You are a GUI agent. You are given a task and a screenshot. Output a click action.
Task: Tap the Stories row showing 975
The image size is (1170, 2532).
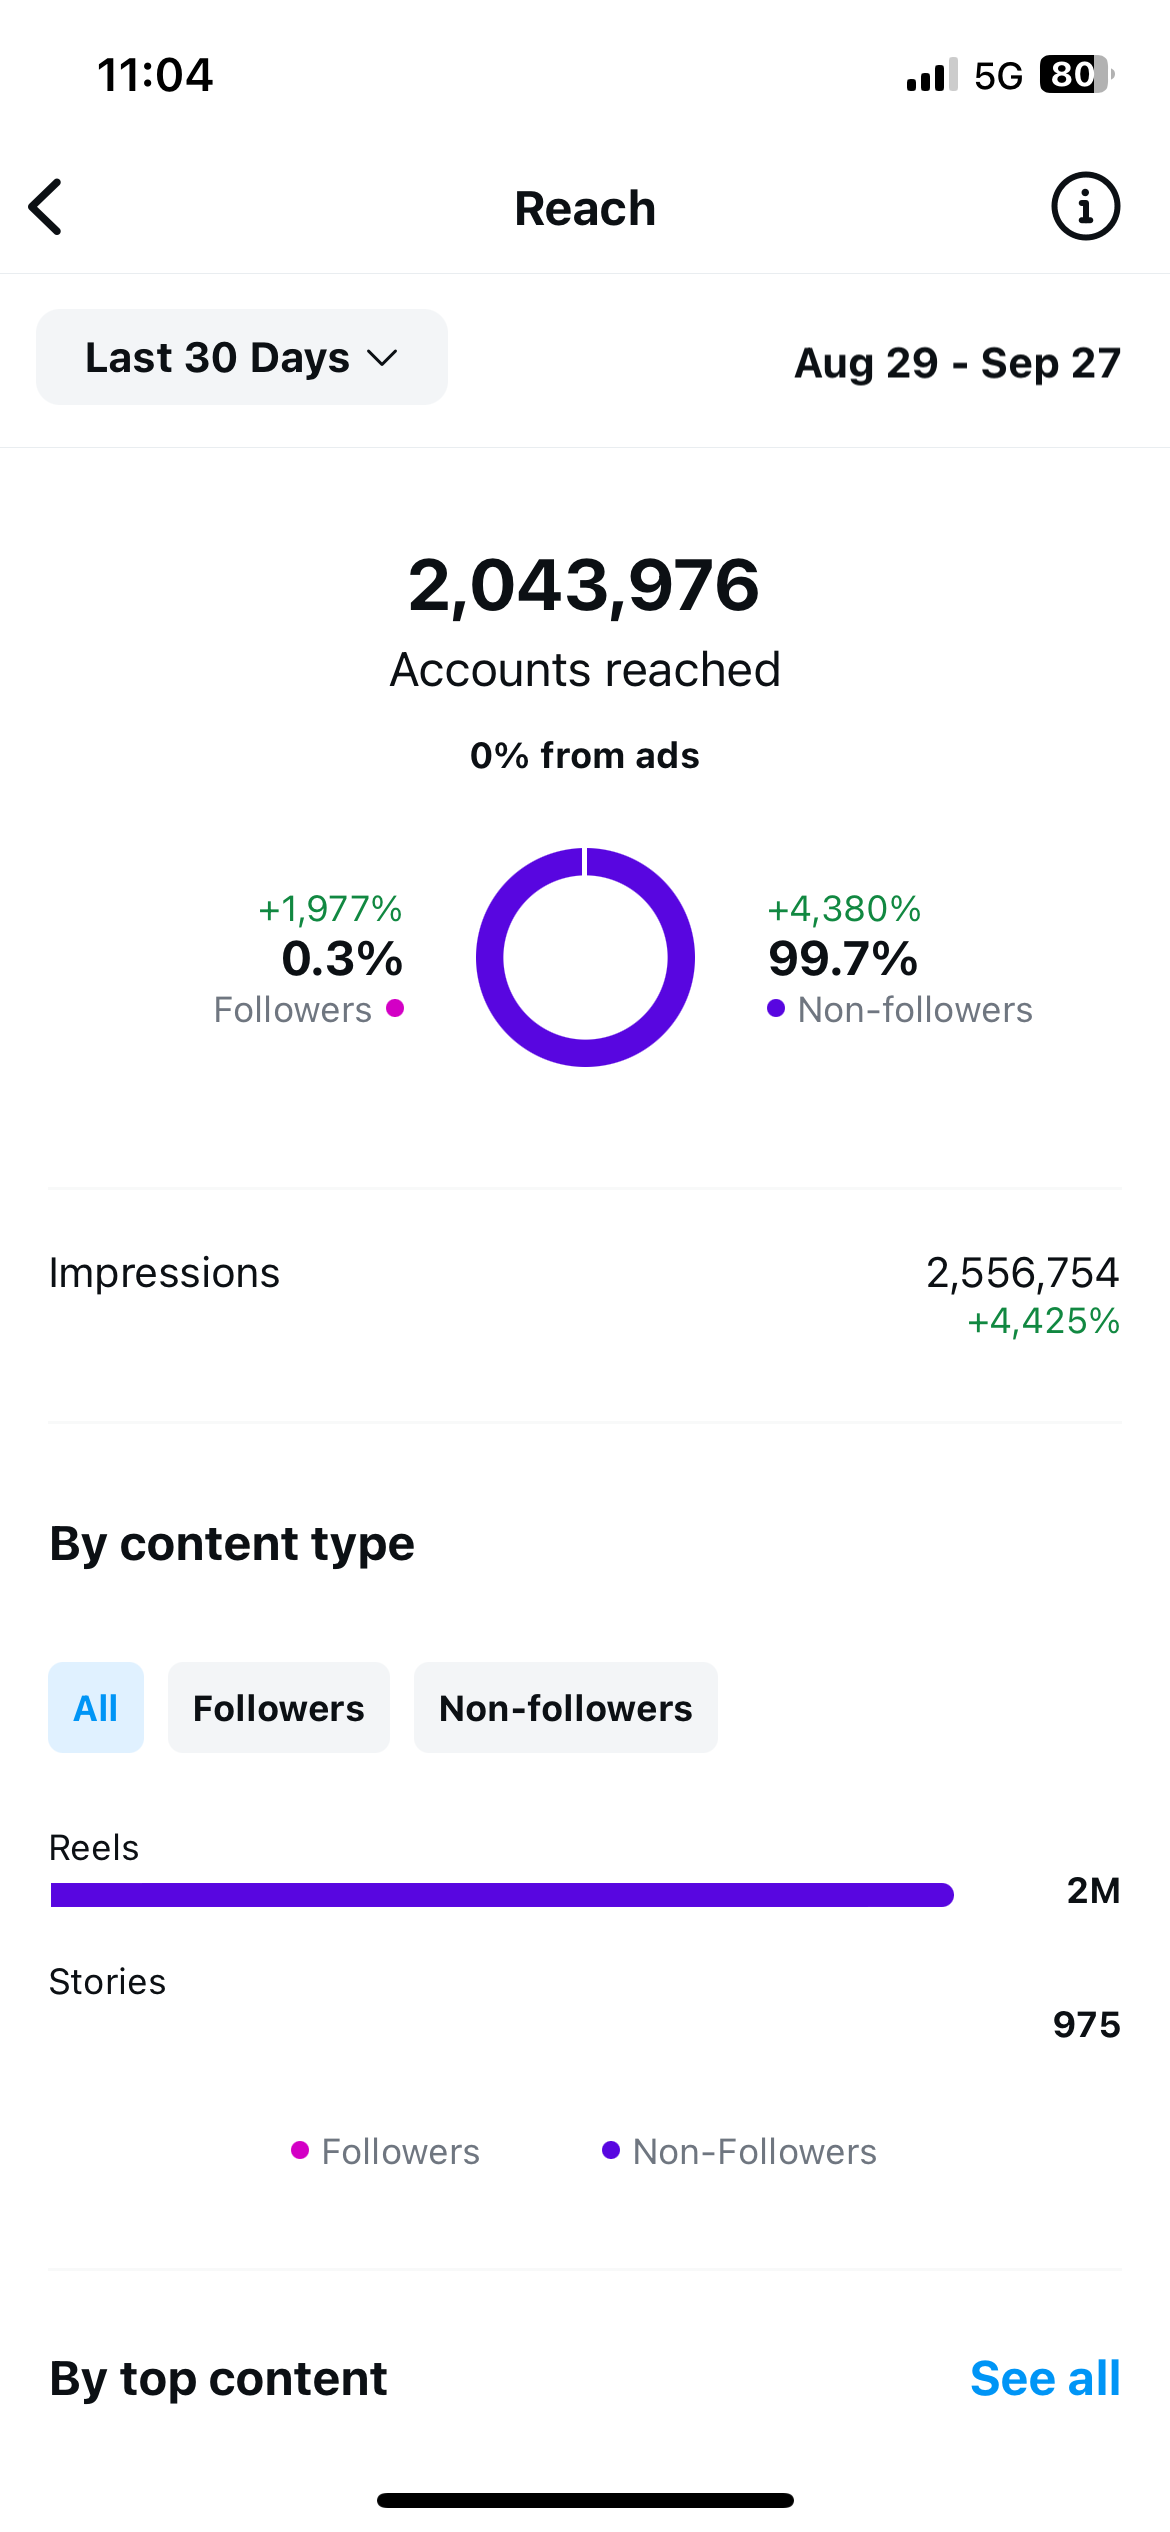tap(585, 2005)
